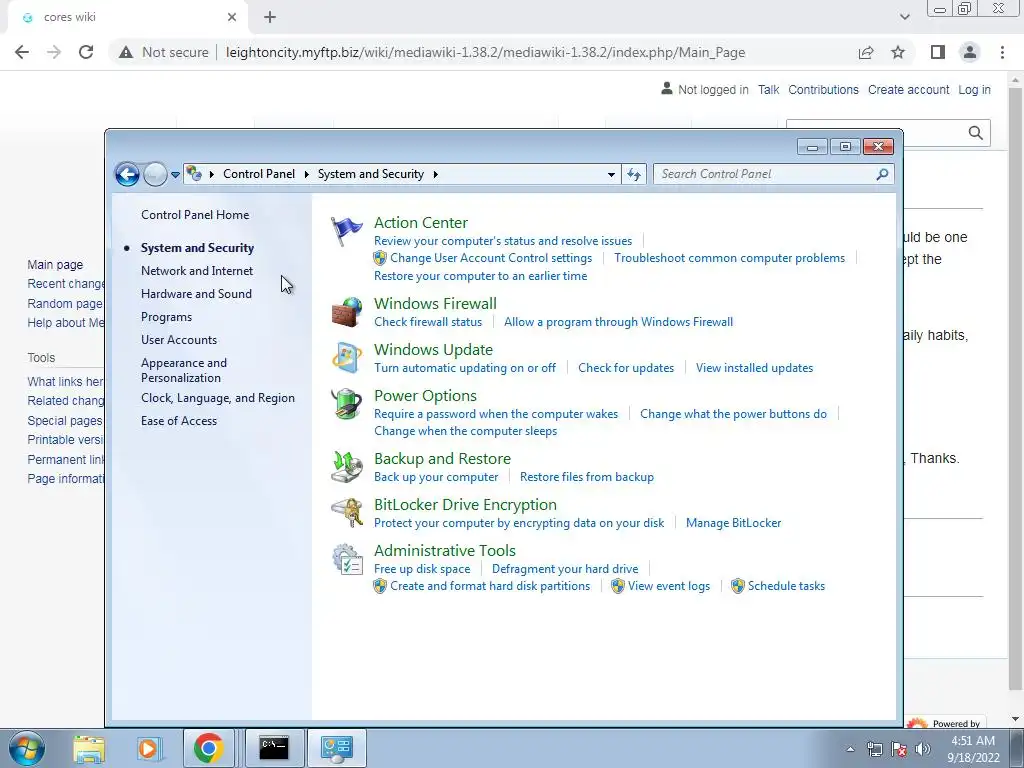Click Schedule tasks link
The height and width of the screenshot is (768, 1024).
(786, 586)
